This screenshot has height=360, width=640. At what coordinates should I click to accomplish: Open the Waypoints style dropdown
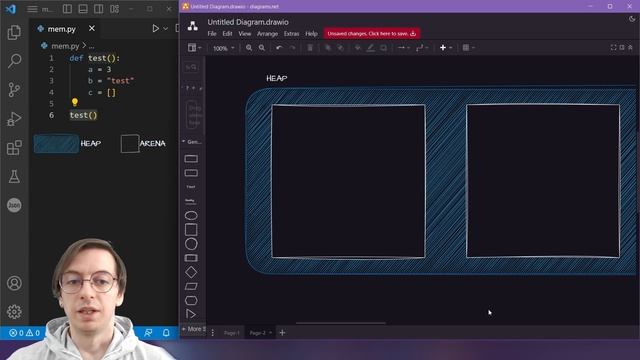coord(422,48)
